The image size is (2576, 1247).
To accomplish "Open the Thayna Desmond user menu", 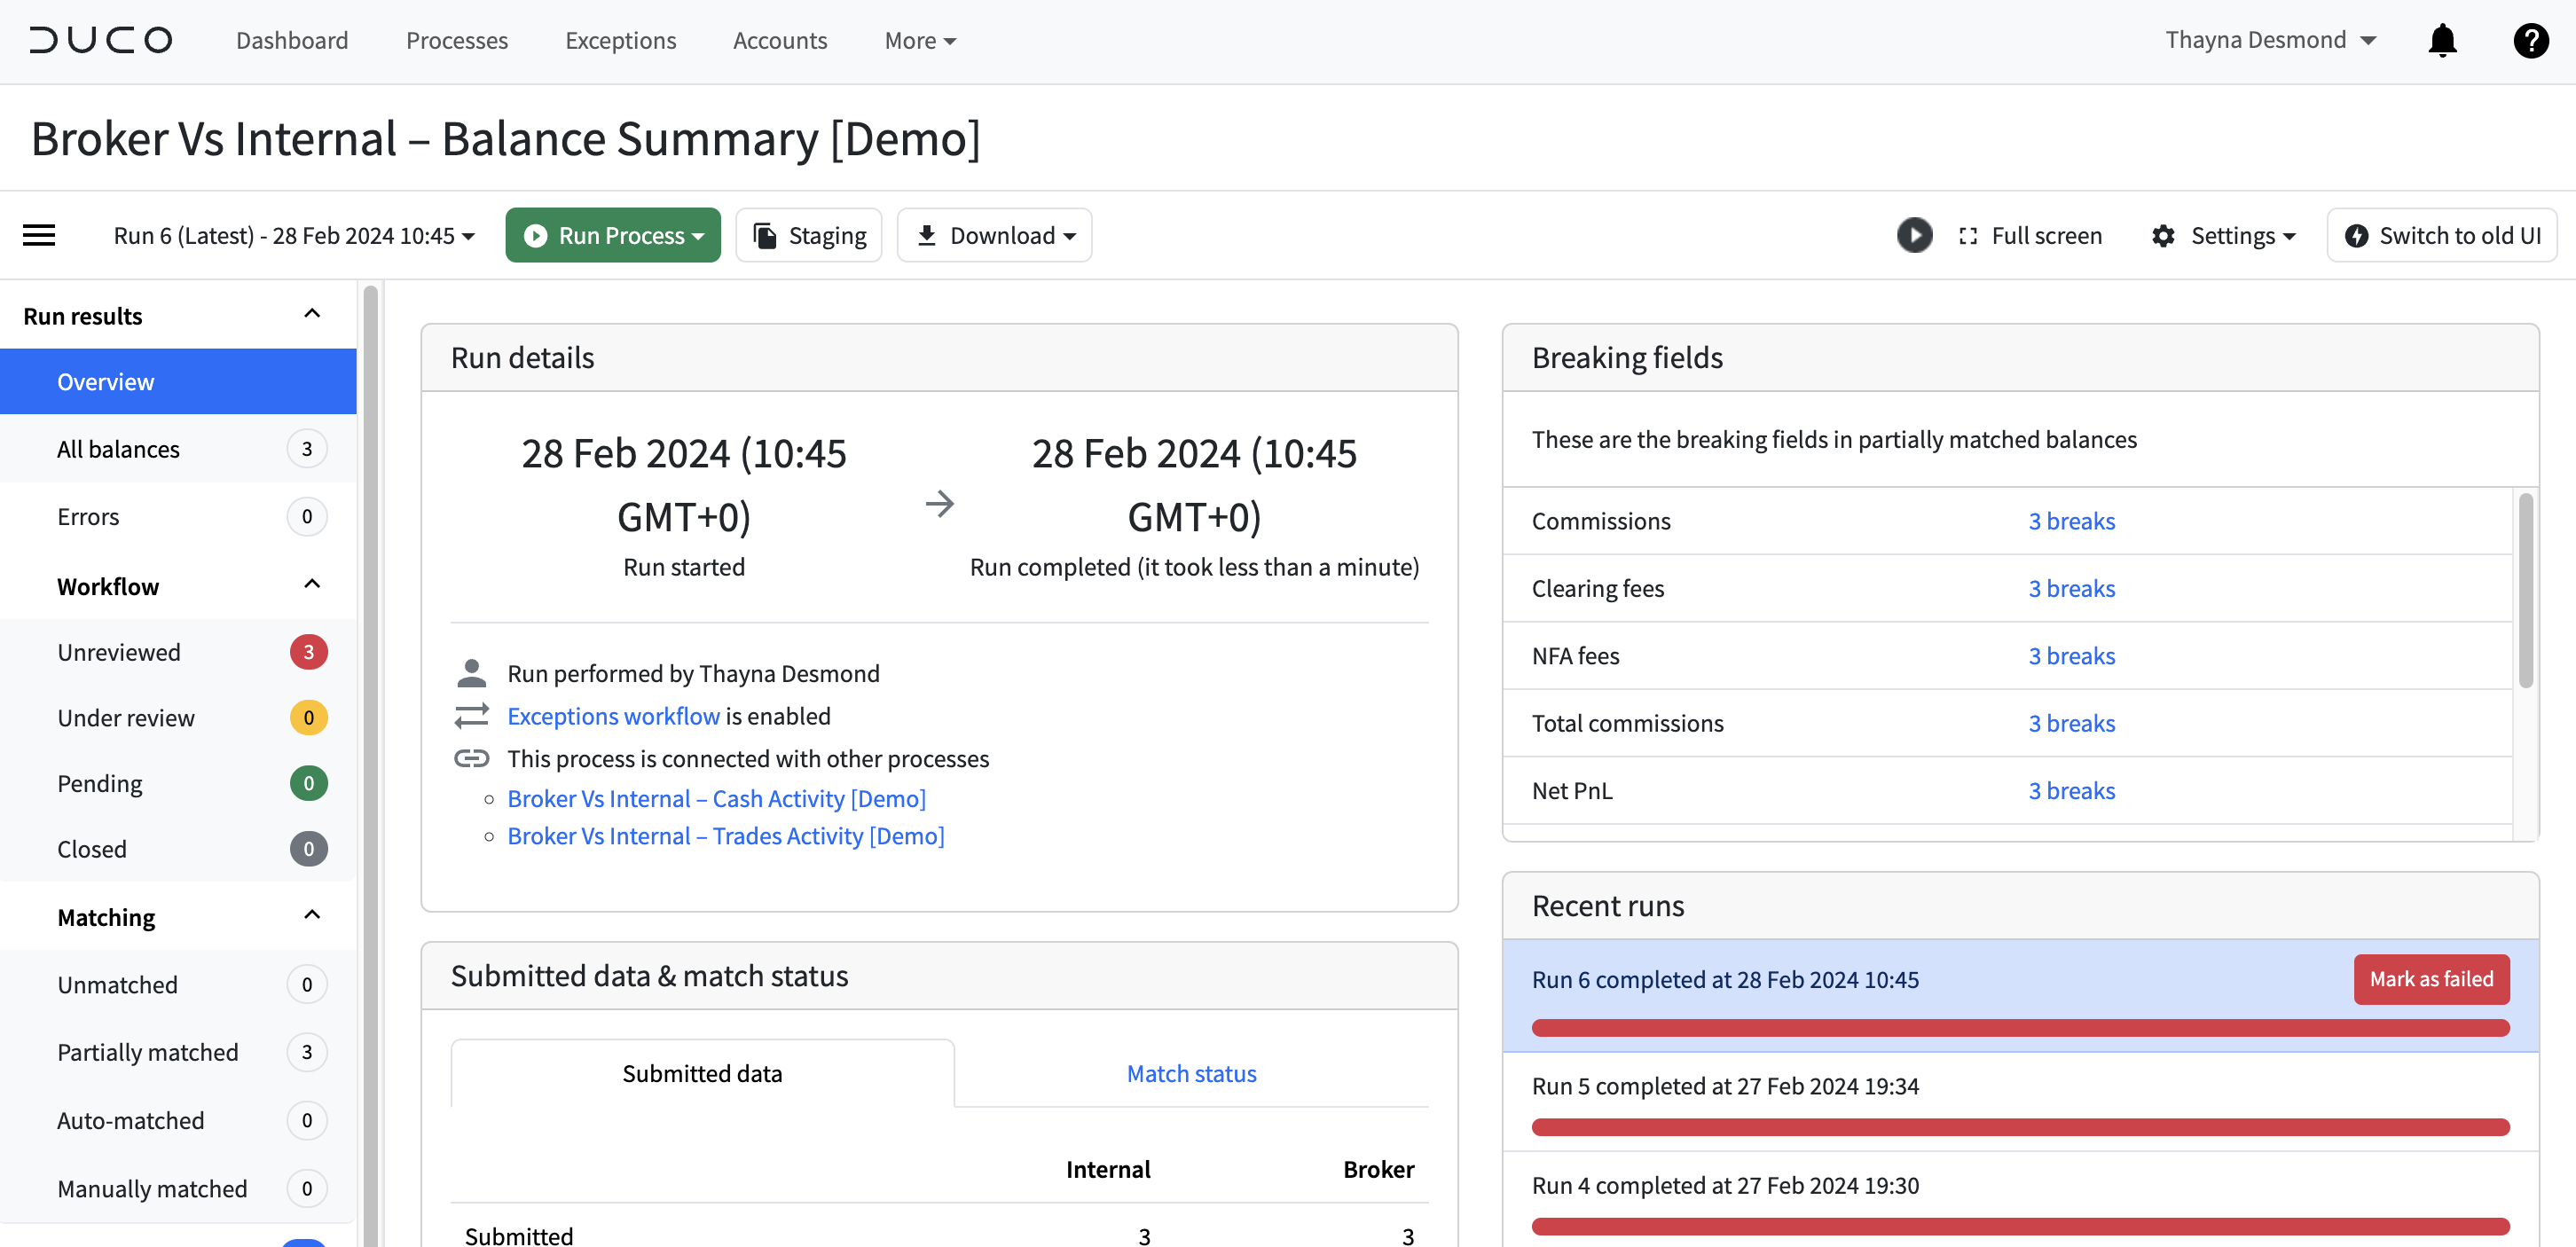I will 2270,40.
